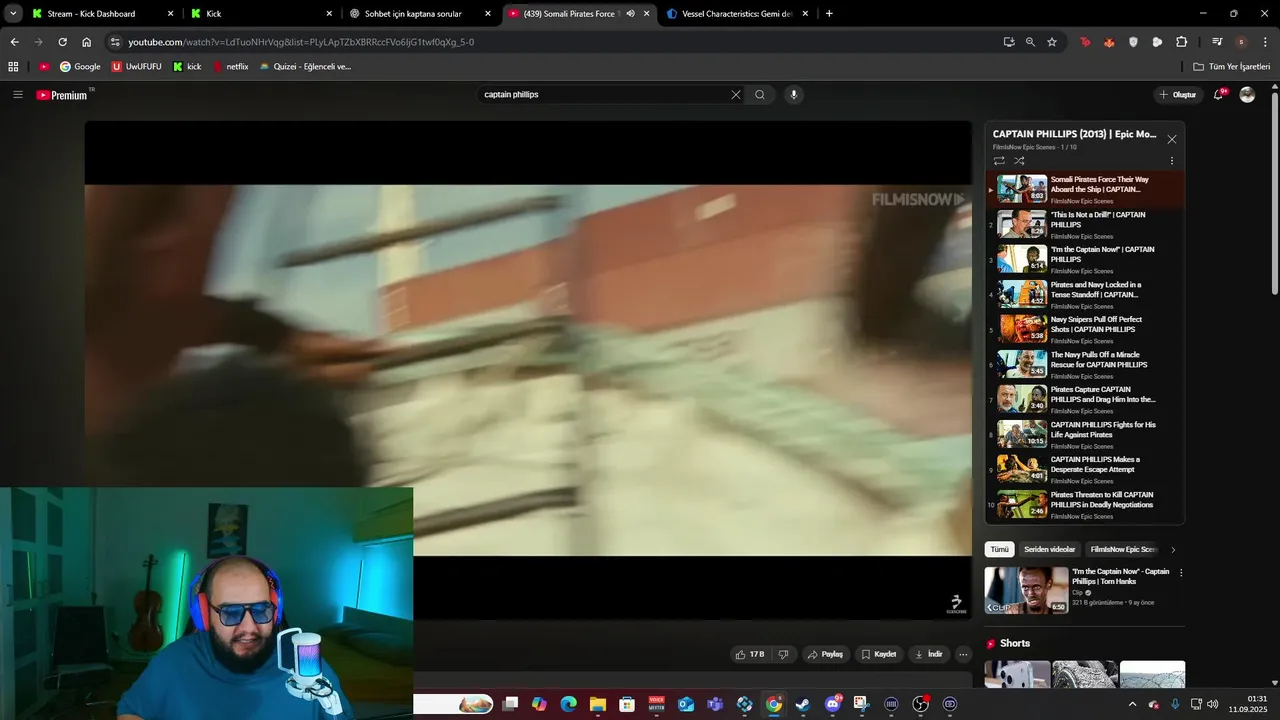Select the Tümü filter chip
1280x720 pixels.
click(999, 549)
